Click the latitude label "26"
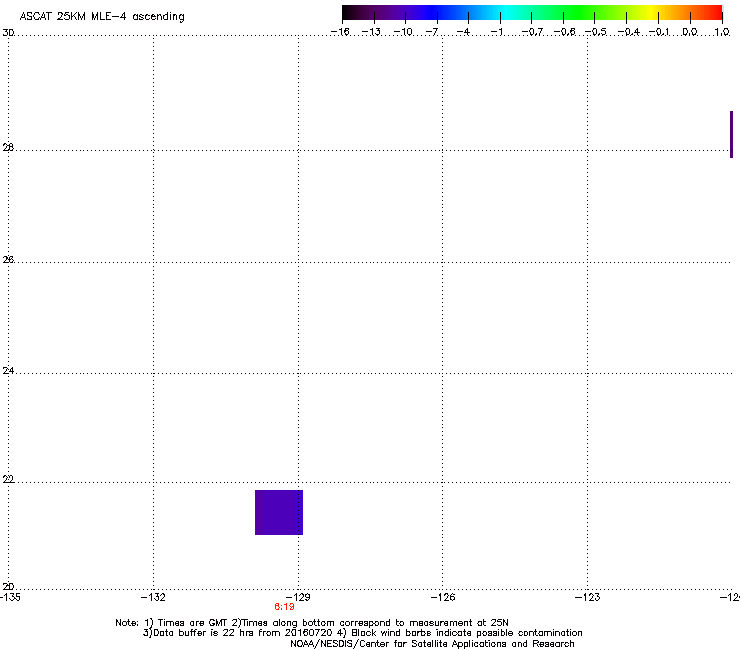Viewport: 740px width, 650px height. click(8, 260)
